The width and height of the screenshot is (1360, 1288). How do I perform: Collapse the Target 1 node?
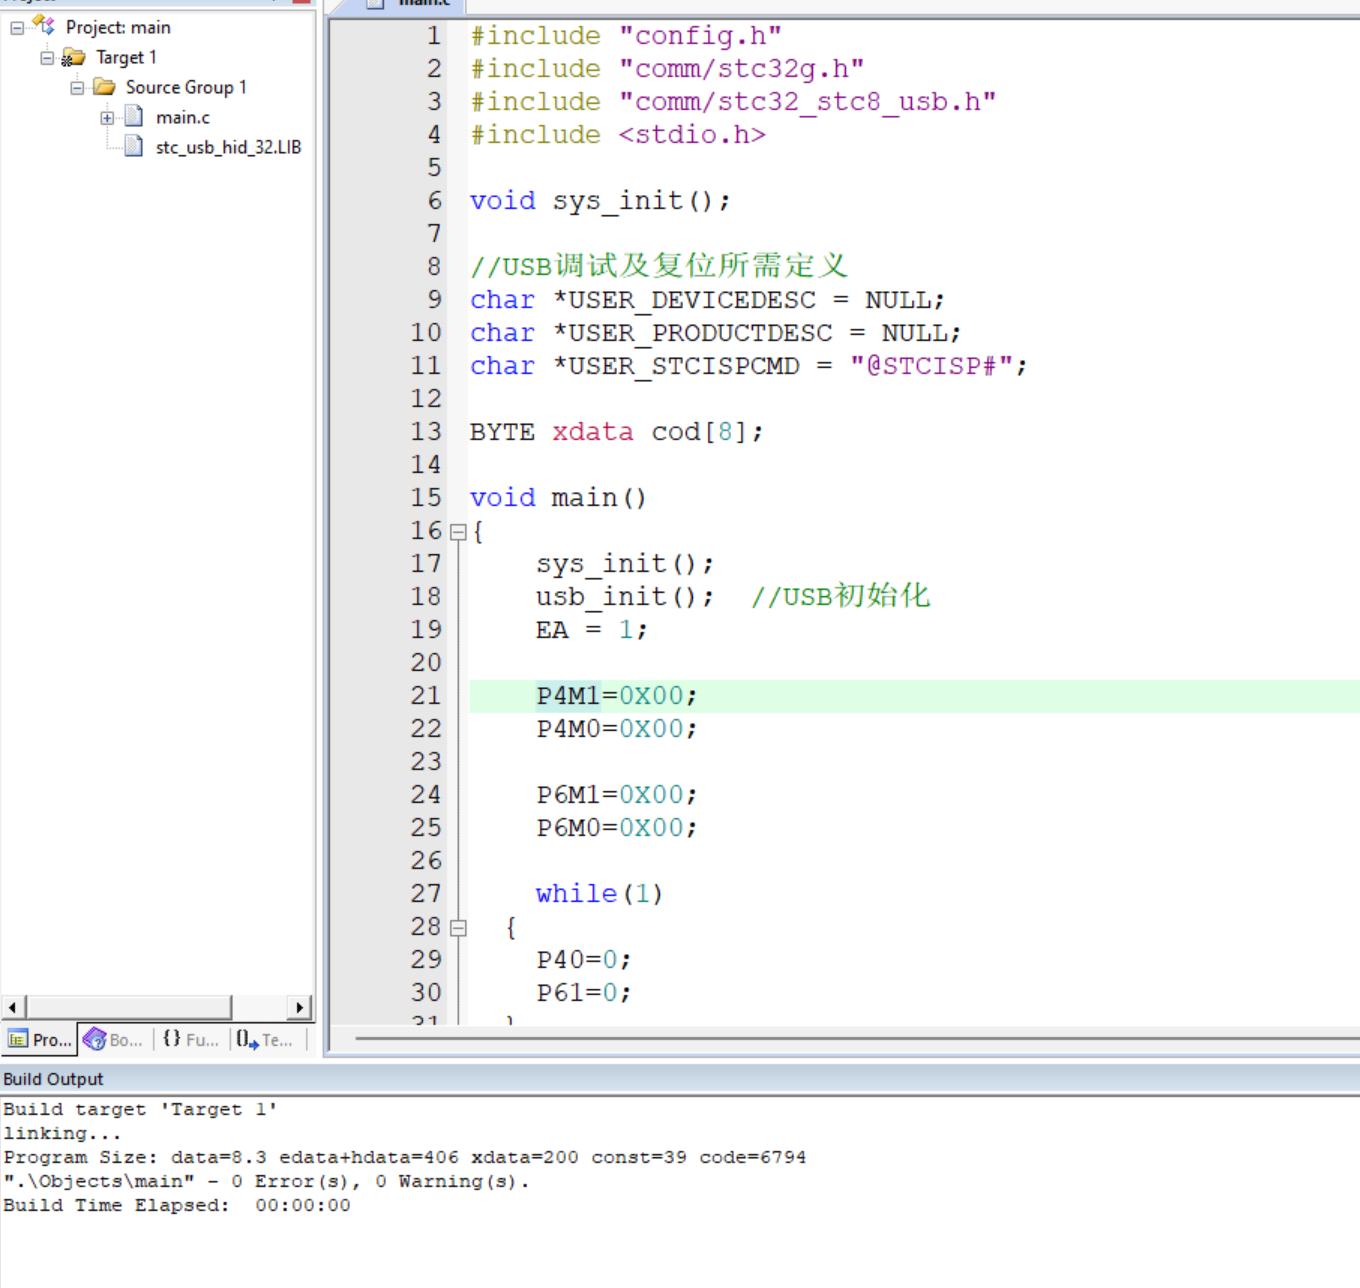[x=47, y=58]
